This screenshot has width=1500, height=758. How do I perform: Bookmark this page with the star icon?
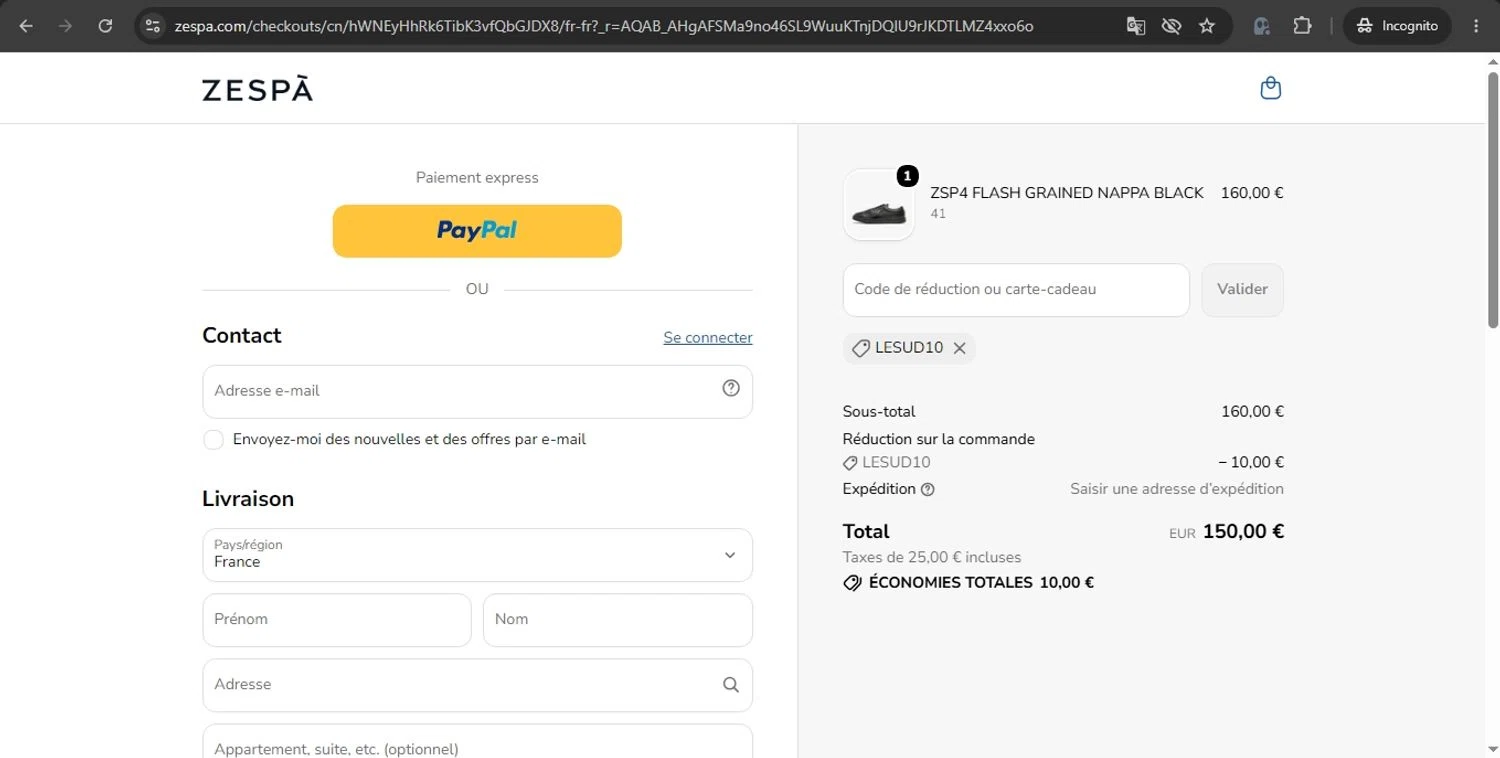tap(1207, 26)
